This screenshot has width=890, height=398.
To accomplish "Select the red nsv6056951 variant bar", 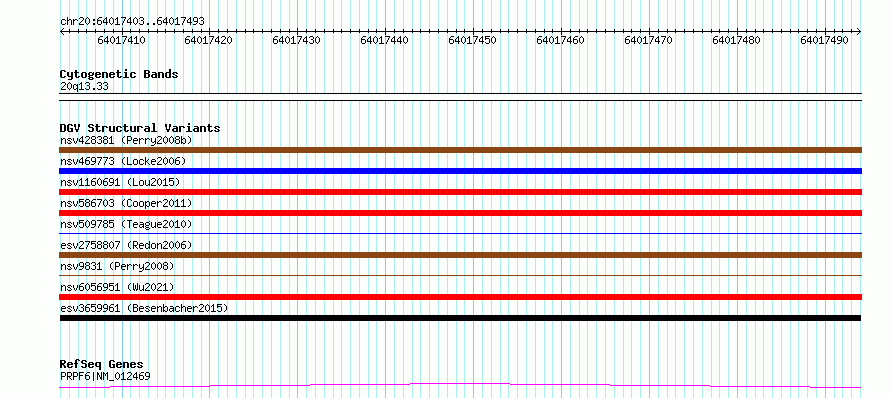I will (x=460, y=297).
